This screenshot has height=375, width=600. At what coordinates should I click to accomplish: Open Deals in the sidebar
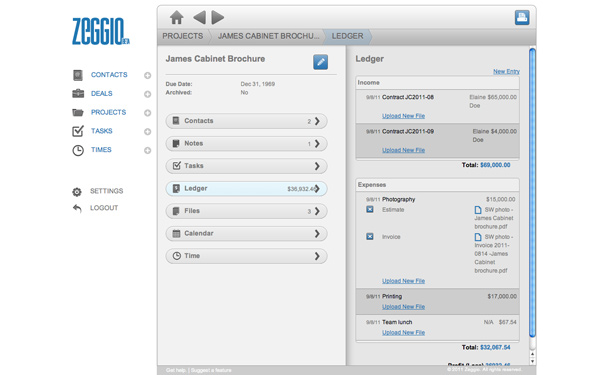(101, 93)
